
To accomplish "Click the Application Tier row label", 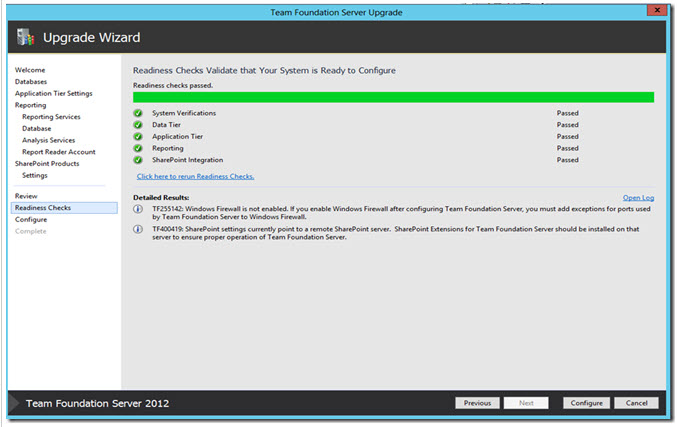I will pos(177,136).
